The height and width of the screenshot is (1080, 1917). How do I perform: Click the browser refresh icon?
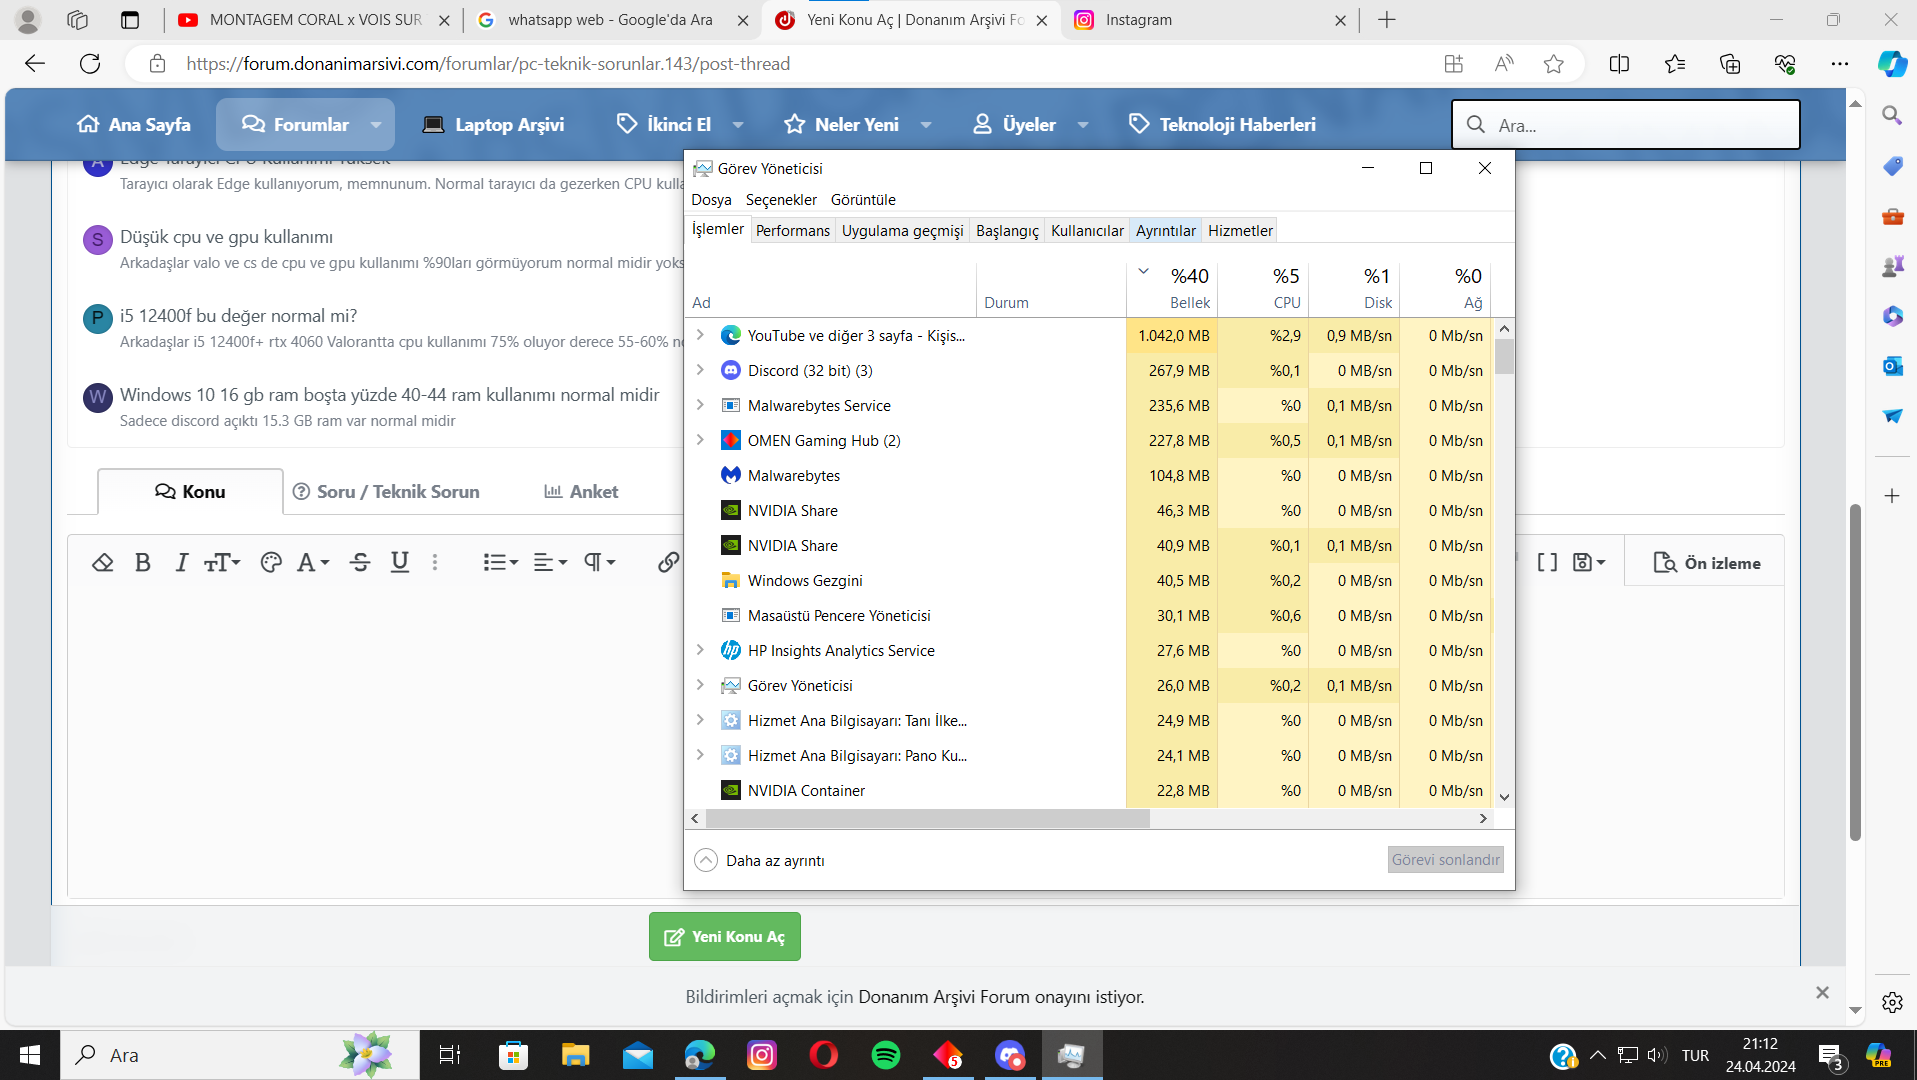(90, 63)
